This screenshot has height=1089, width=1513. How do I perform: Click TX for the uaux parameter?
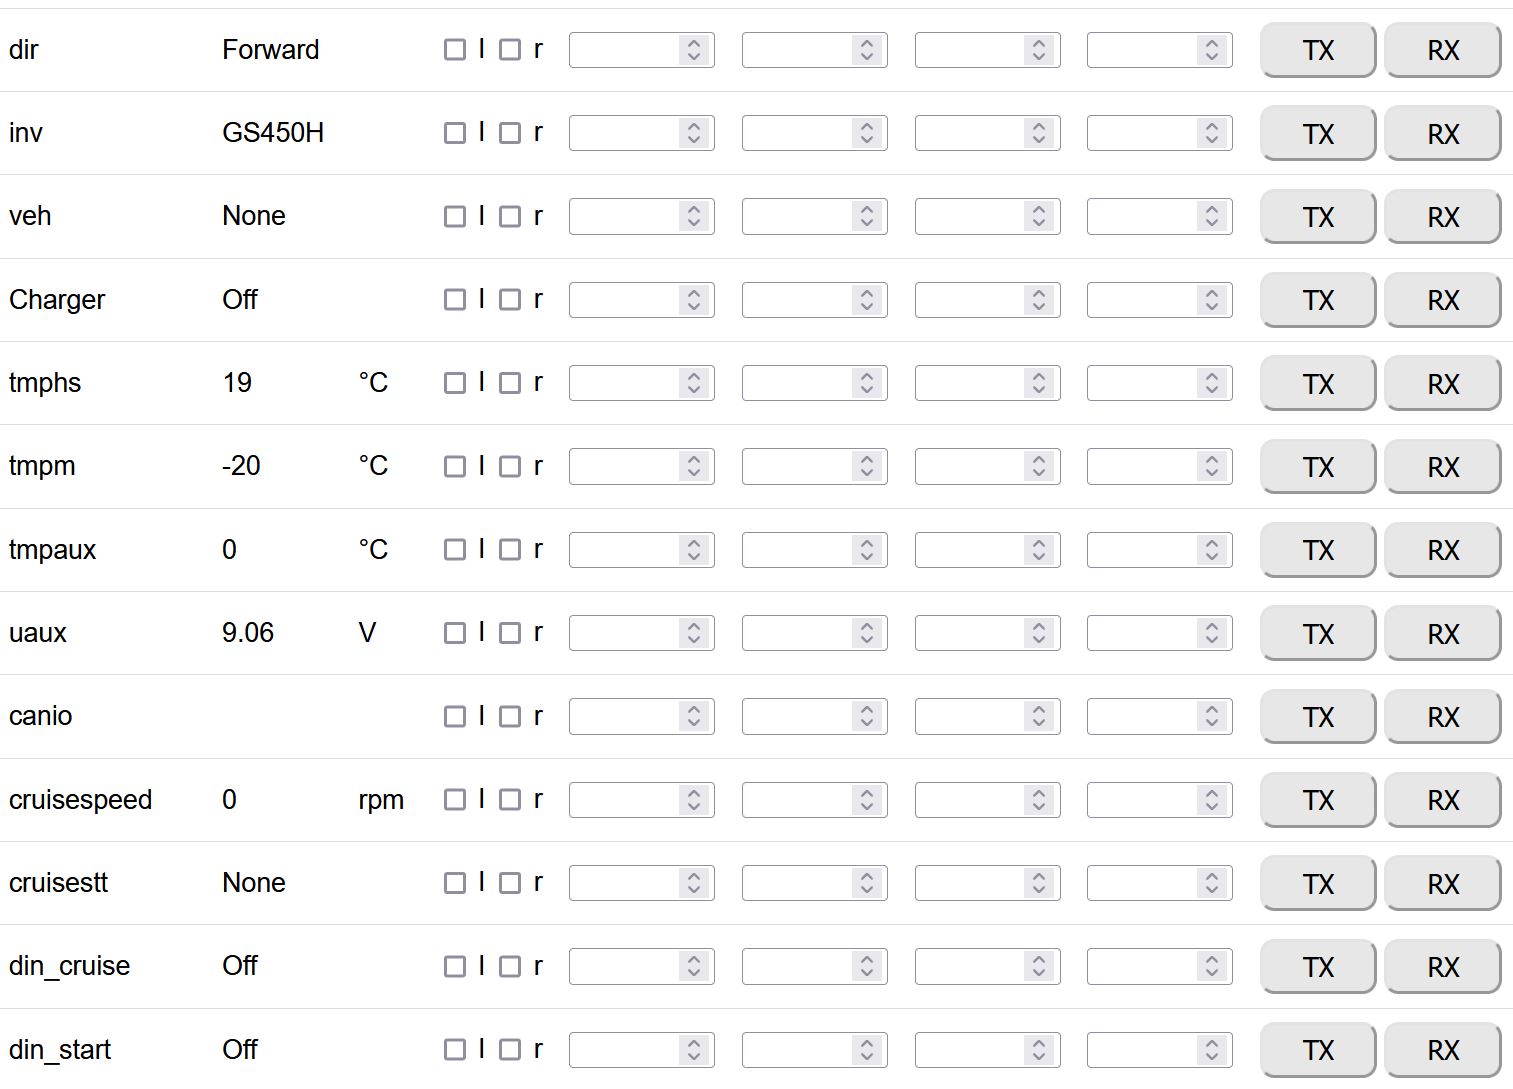(1317, 634)
